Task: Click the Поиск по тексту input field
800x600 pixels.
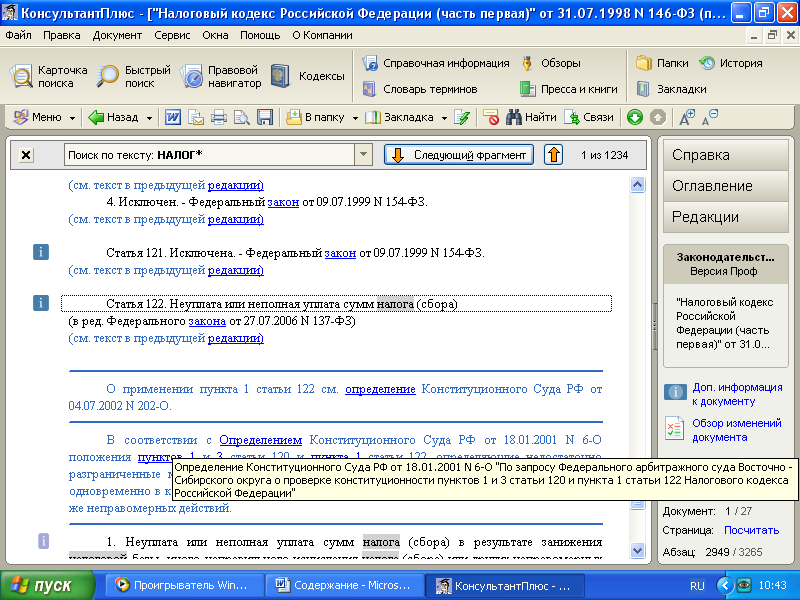Action: click(210, 155)
